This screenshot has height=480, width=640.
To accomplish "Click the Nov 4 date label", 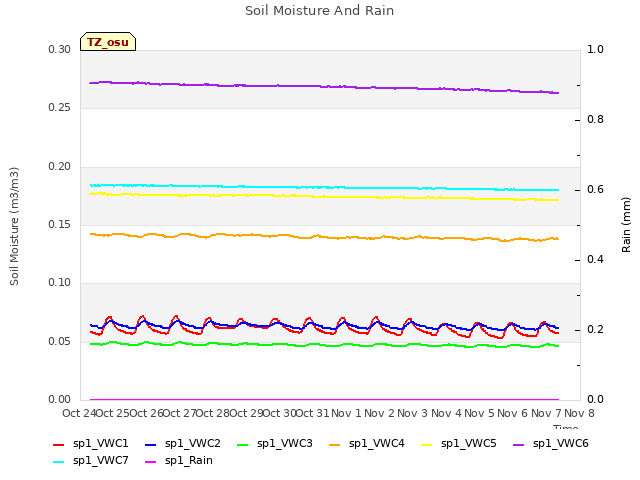I will 446,413.
